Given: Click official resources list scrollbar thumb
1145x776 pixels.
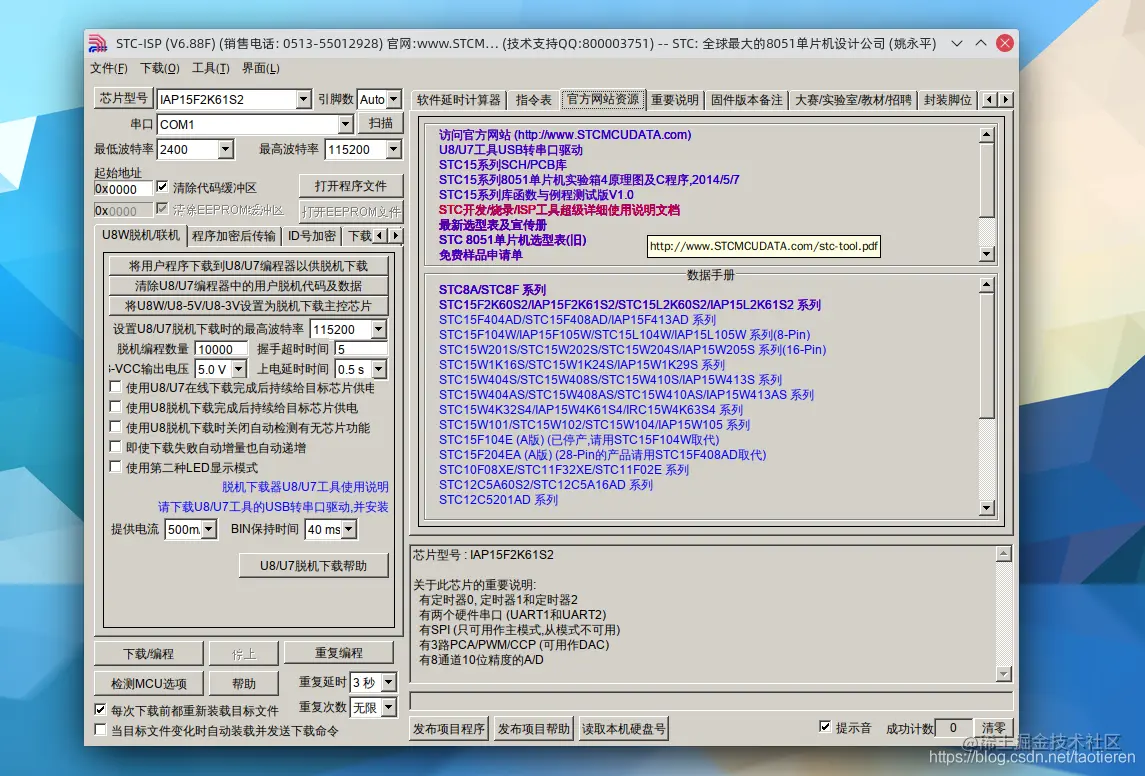Looking at the screenshot, I should tap(987, 180).
